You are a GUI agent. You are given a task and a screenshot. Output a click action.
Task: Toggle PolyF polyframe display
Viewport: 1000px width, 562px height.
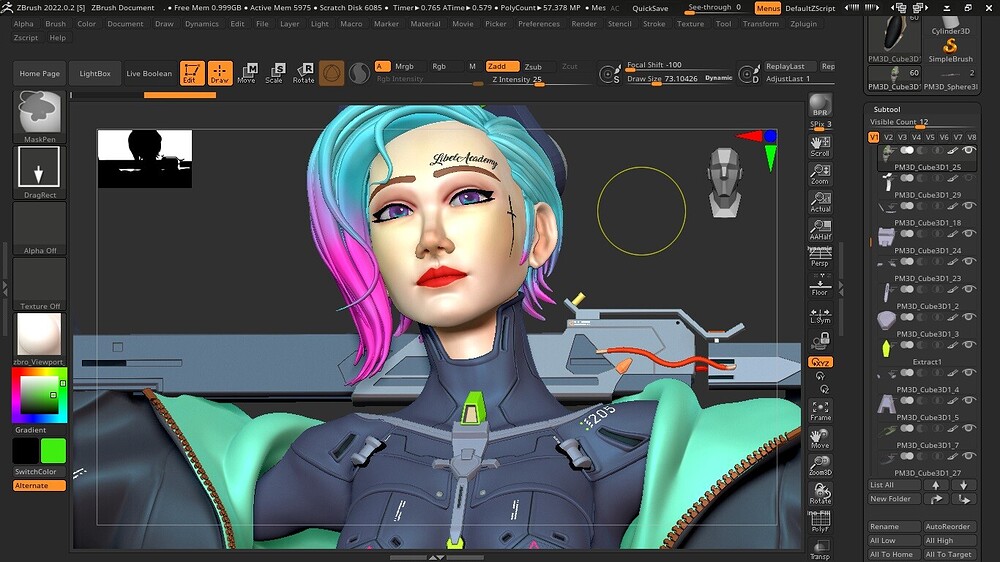(x=820, y=521)
